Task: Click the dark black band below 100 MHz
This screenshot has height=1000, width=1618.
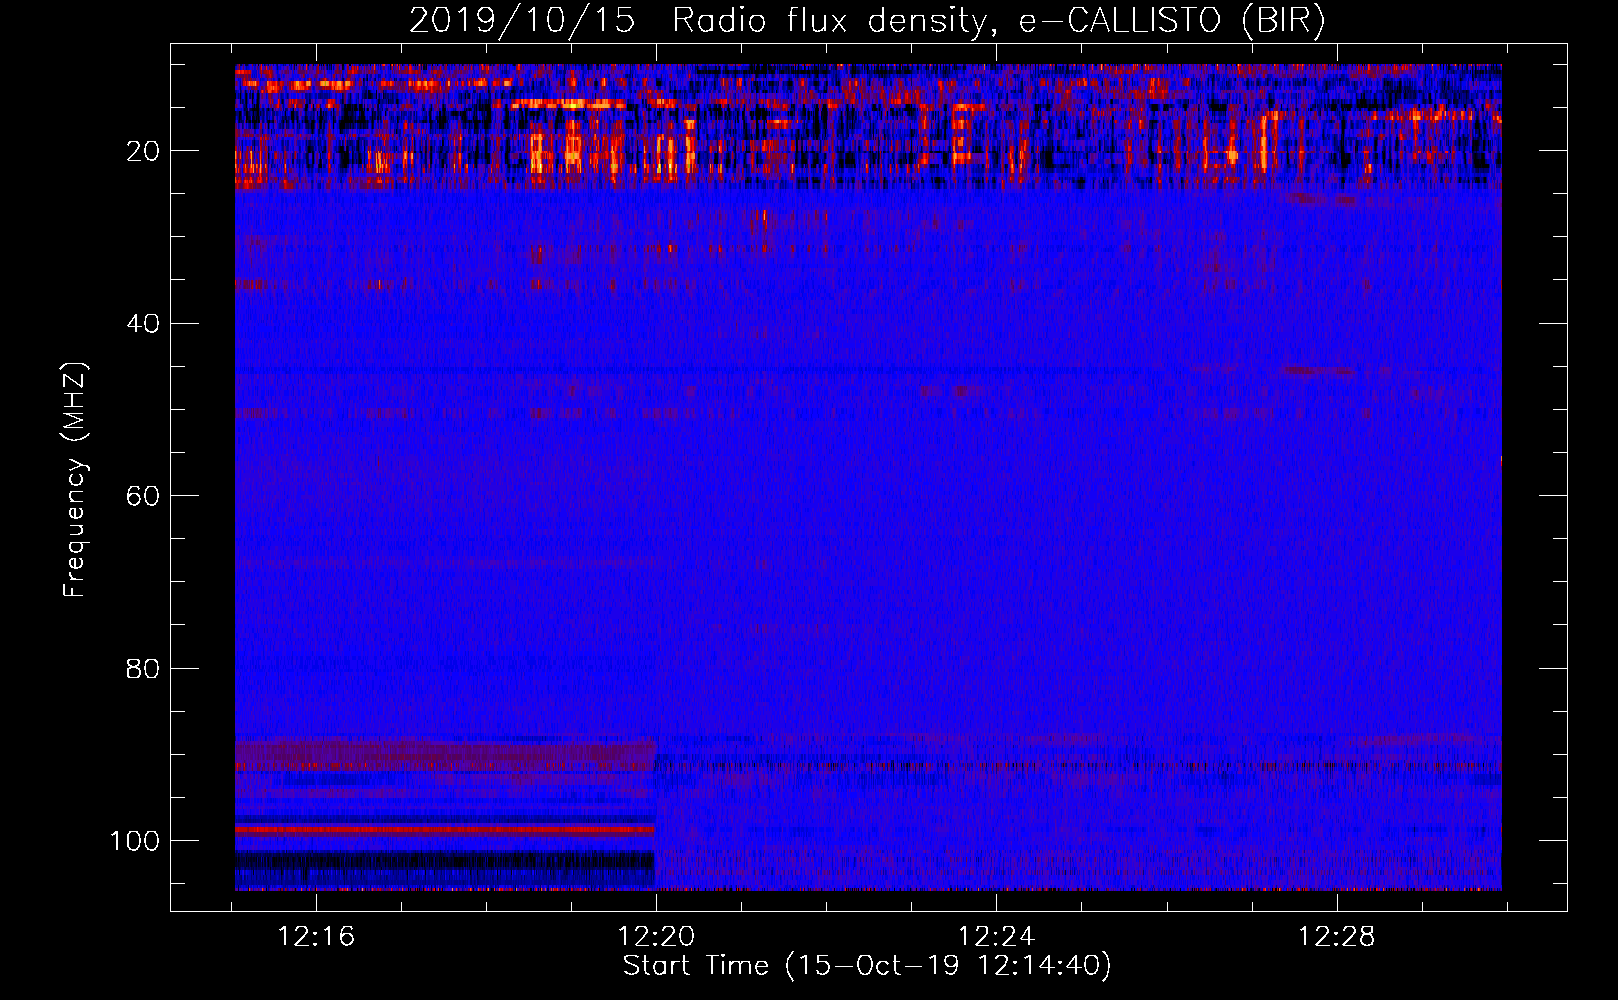Action: click(x=445, y=860)
